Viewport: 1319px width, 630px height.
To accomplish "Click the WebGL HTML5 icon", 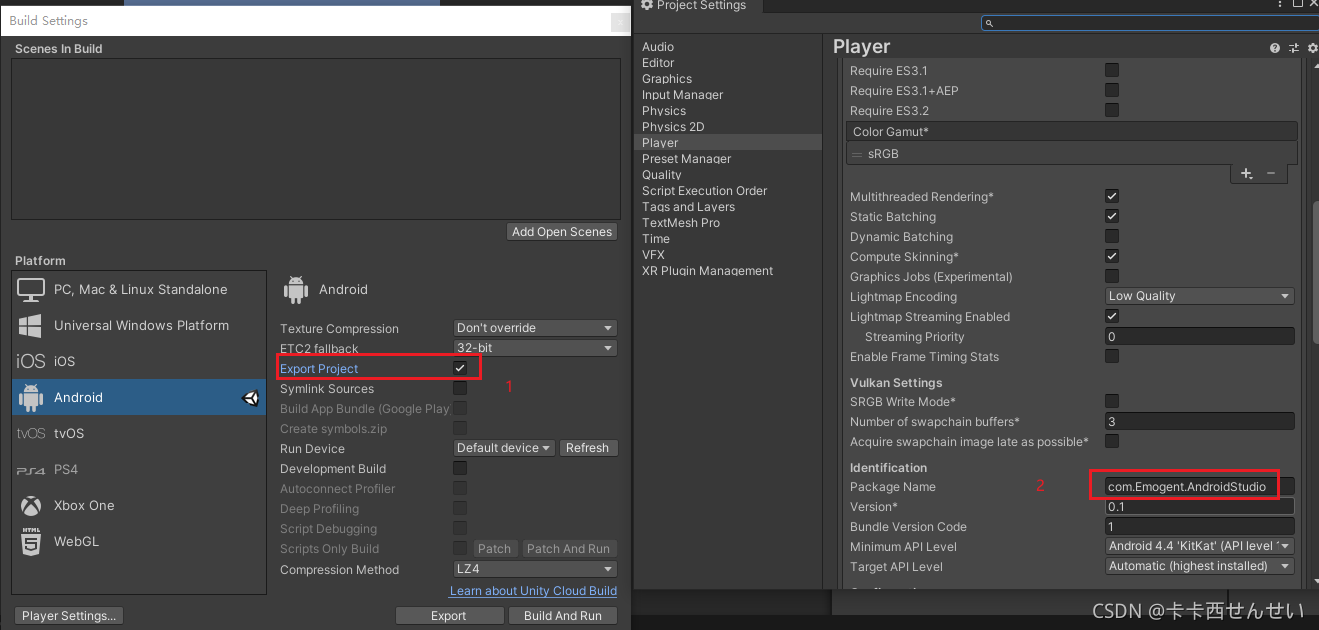I will tap(31, 541).
